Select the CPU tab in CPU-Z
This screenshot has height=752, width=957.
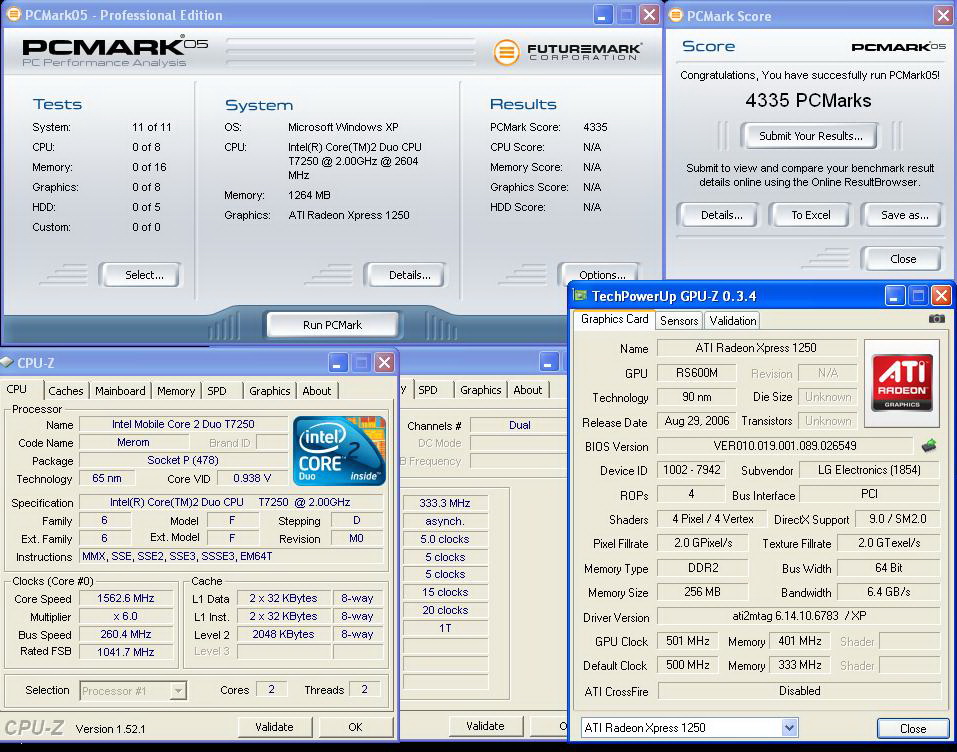tap(16, 389)
